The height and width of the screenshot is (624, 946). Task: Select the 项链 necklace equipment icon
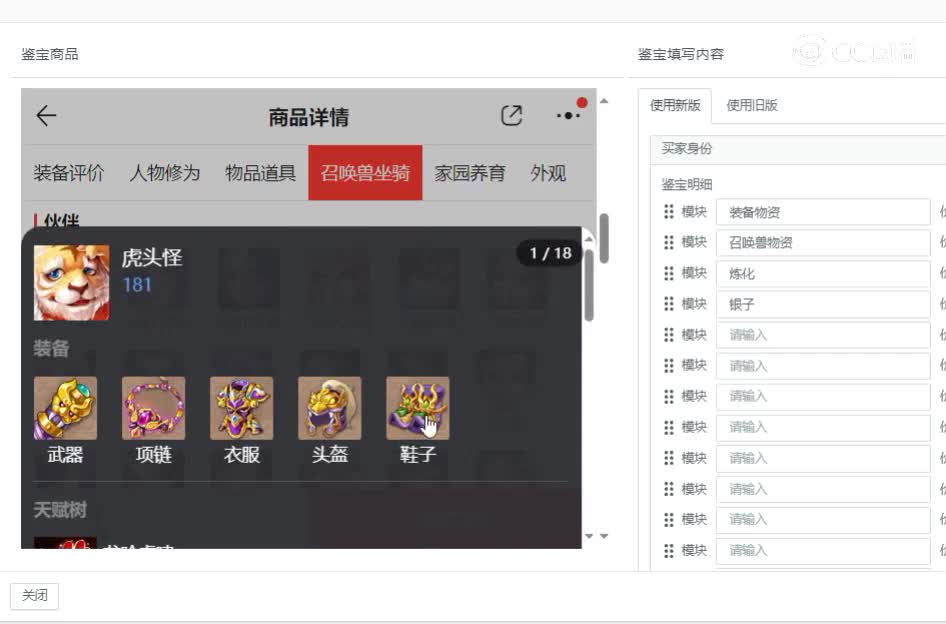(153, 407)
